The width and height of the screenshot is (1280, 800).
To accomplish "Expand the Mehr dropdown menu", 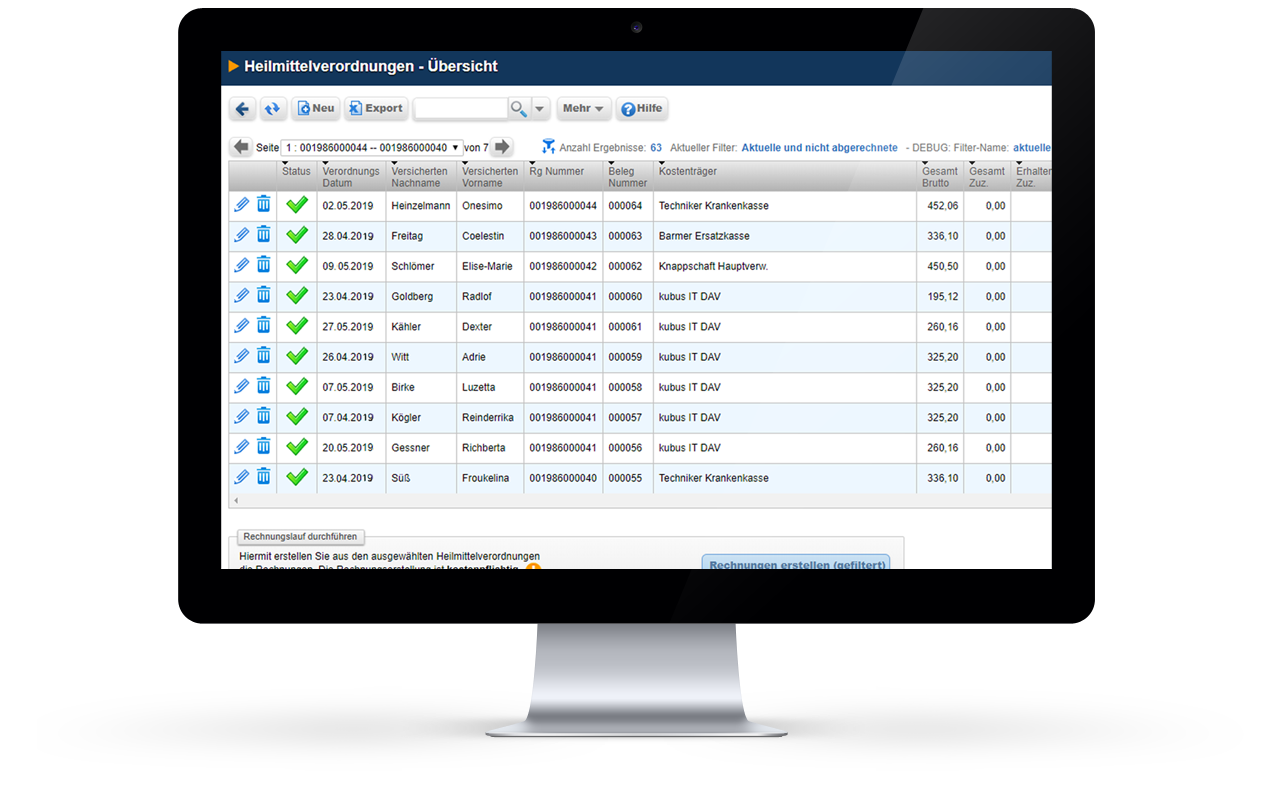I will click(583, 109).
